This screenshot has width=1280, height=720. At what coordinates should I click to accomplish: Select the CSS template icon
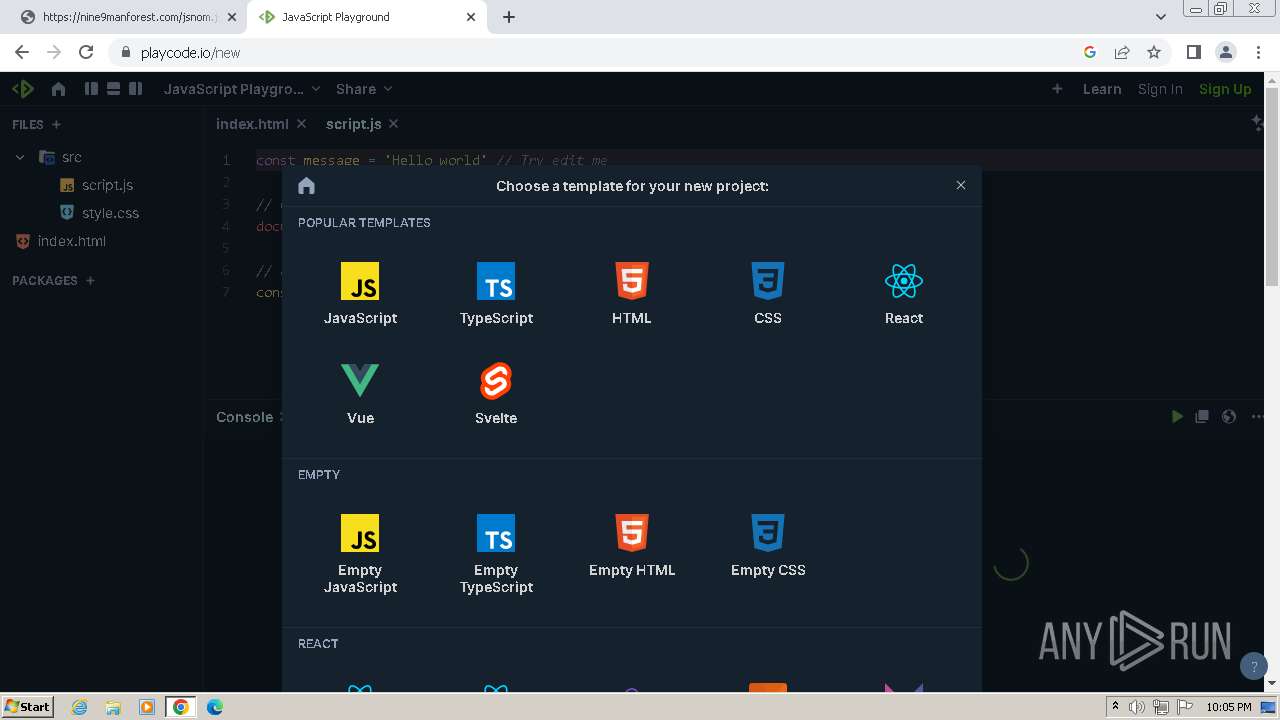(768, 281)
